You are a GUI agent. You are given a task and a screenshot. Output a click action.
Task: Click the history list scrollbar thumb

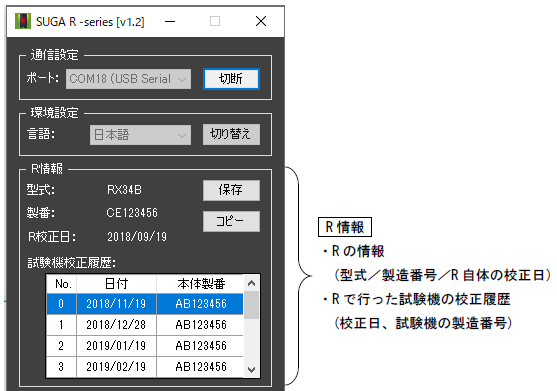click(x=252, y=305)
